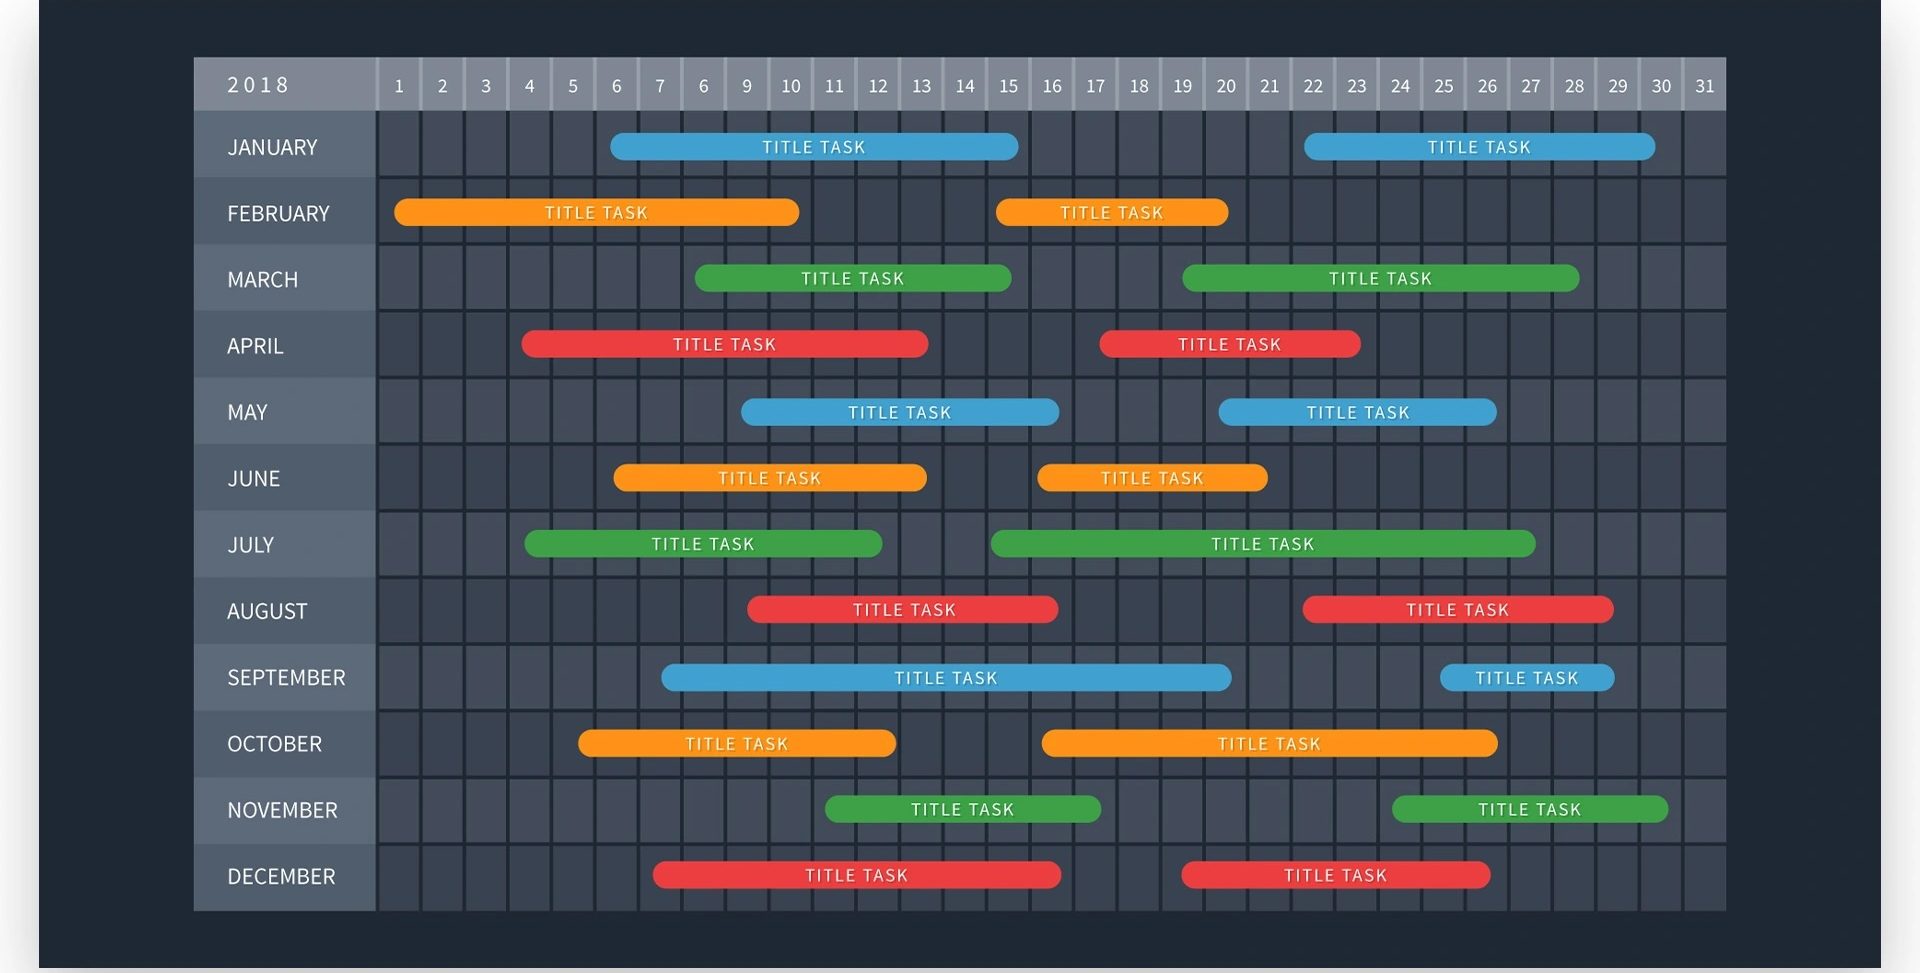1920x973 pixels.
Task: Open first red task bar in December
Action: [x=857, y=875]
